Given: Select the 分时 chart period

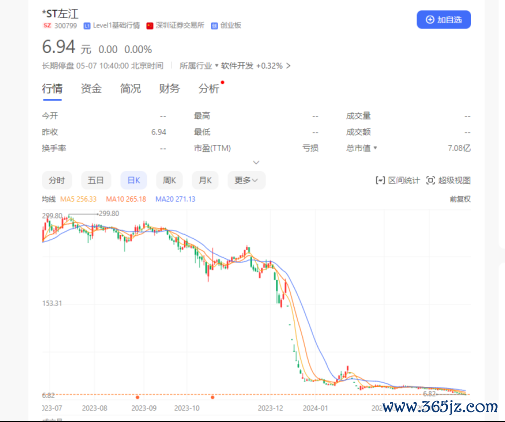Looking at the screenshot, I should click(57, 180).
